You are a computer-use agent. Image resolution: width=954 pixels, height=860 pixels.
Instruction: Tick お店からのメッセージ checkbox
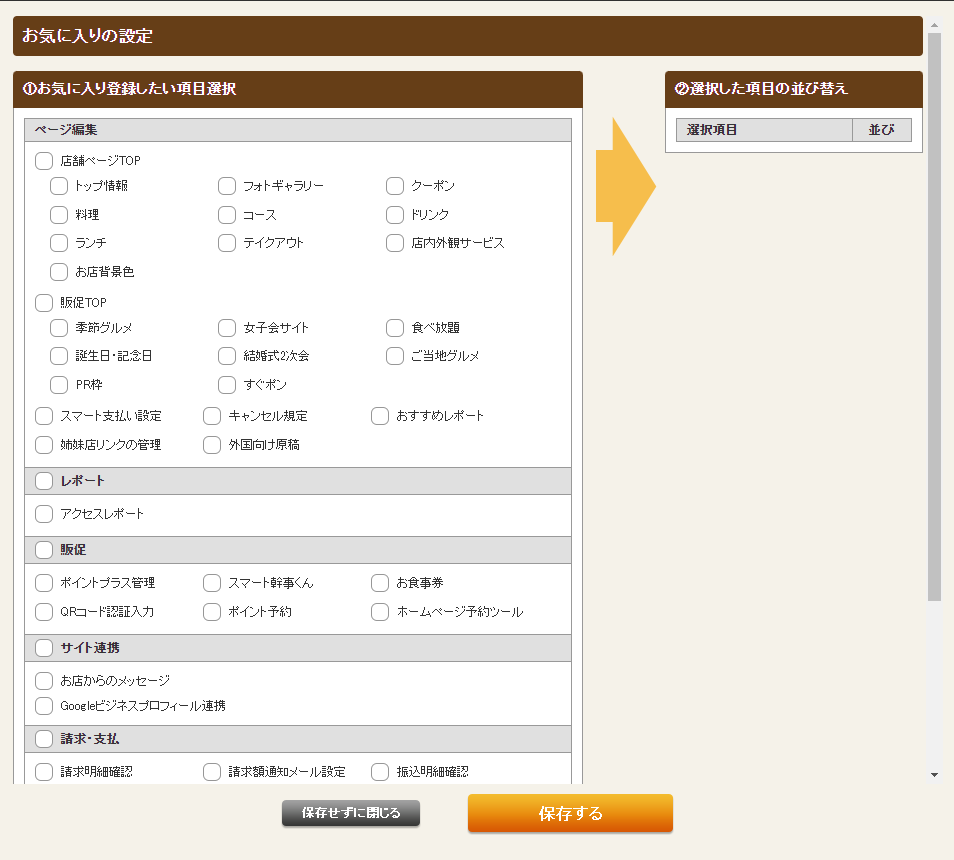point(44,681)
